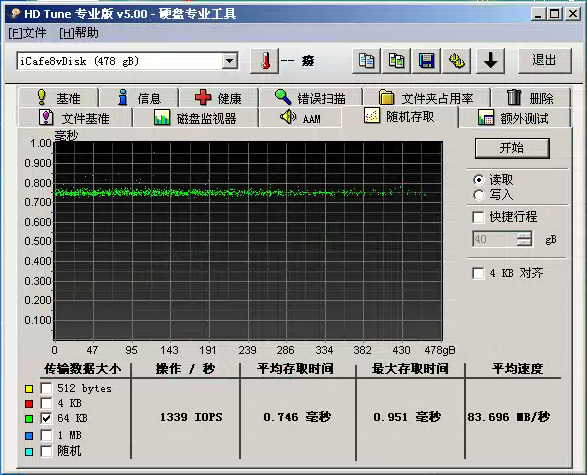The height and width of the screenshot is (475, 587).
Task: Go to the 错误扫描 tab
Action: 310,98
